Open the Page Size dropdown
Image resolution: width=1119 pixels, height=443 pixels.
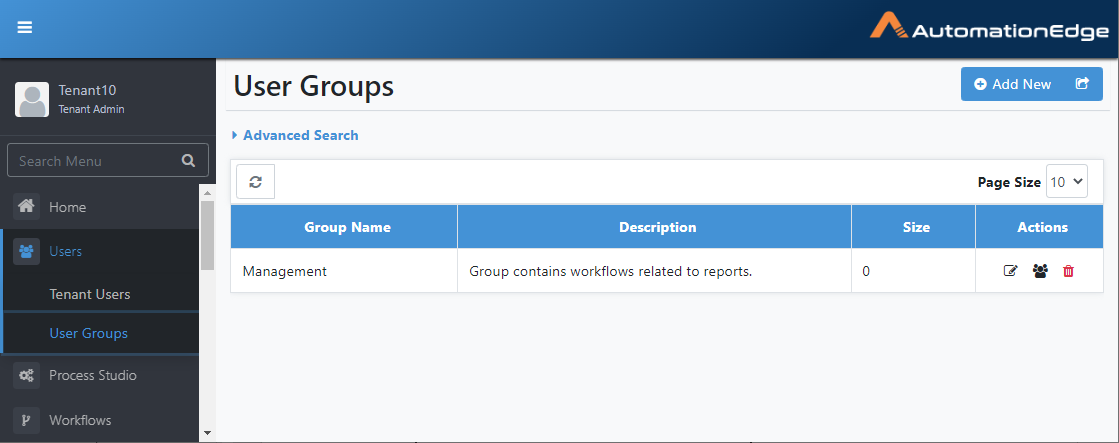tap(1067, 182)
